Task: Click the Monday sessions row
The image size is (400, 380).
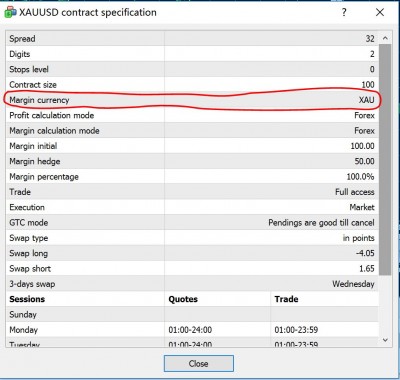Action: pos(192,330)
